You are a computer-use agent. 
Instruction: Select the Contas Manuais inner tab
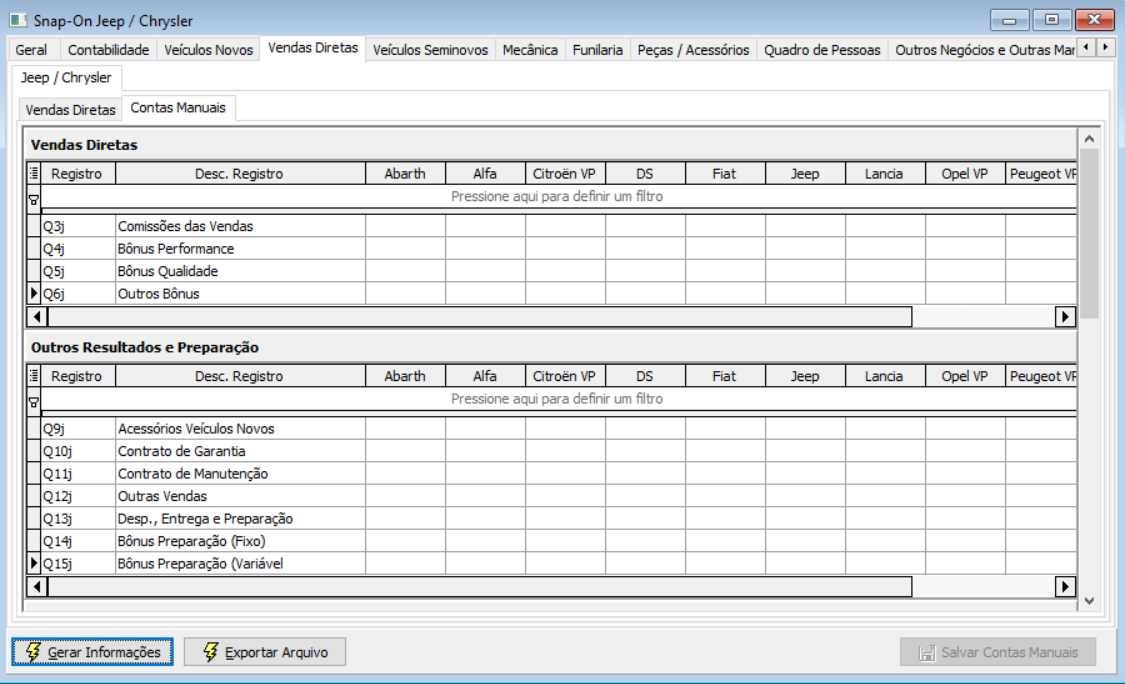[x=178, y=108]
